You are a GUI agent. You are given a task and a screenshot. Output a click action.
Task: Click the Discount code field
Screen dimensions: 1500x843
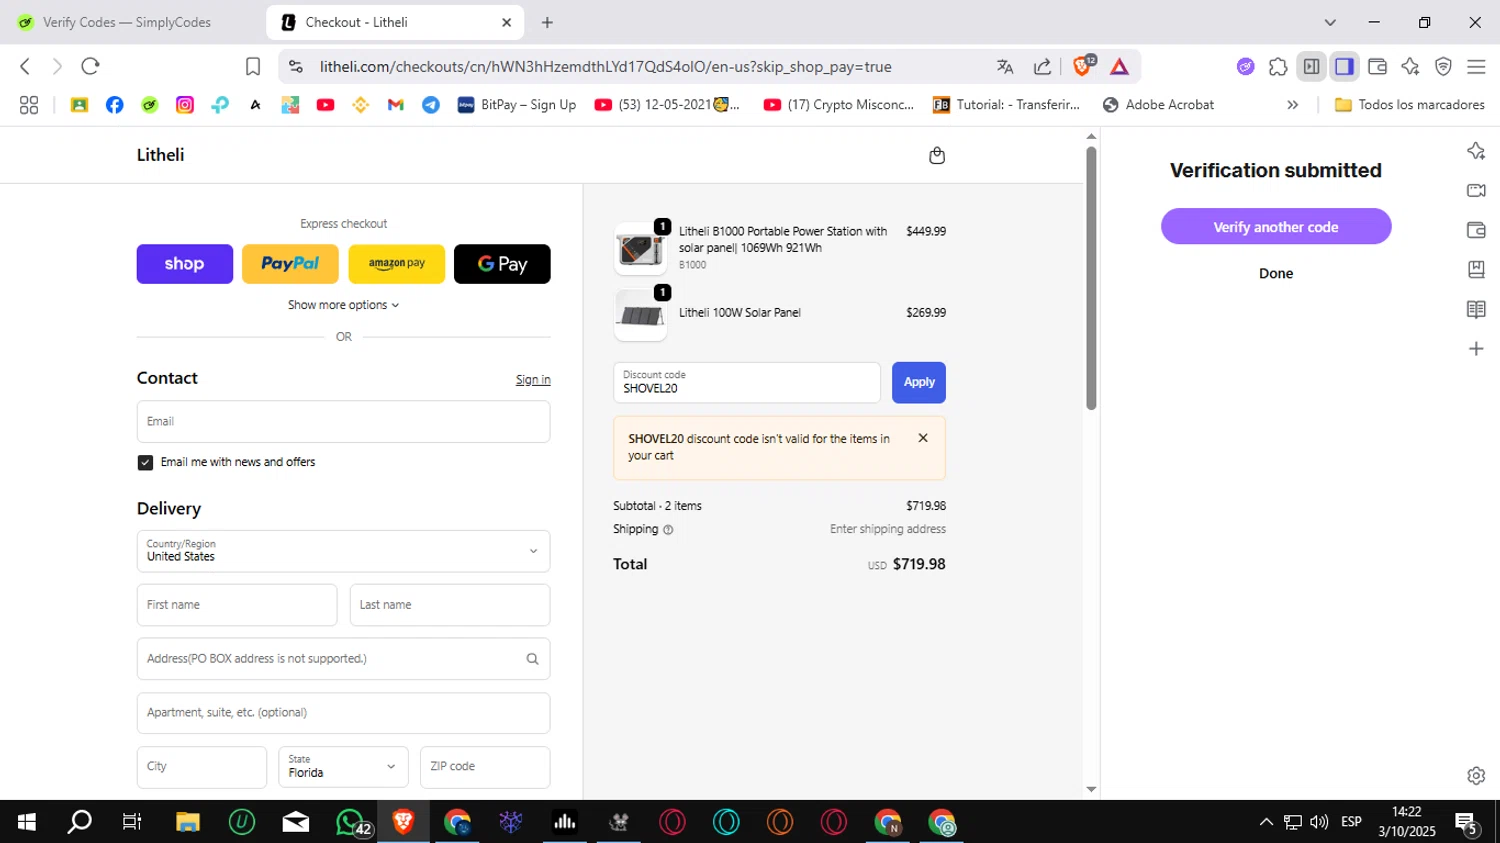click(x=746, y=382)
